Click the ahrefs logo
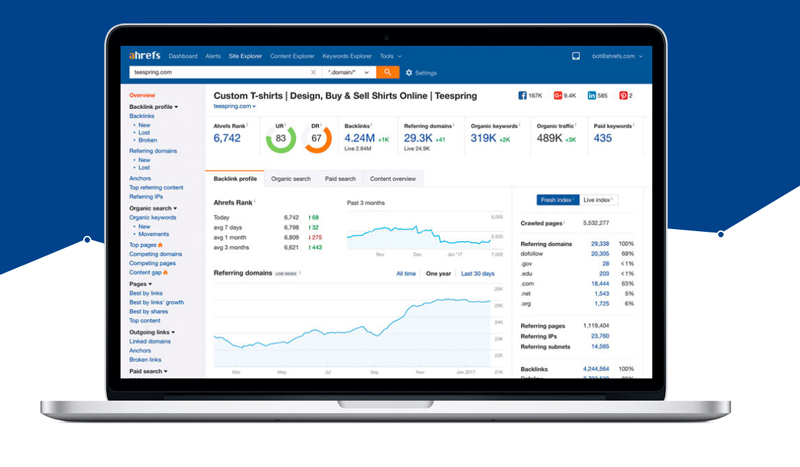Screen dimensions: 800x467 click(x=144, y=56)
